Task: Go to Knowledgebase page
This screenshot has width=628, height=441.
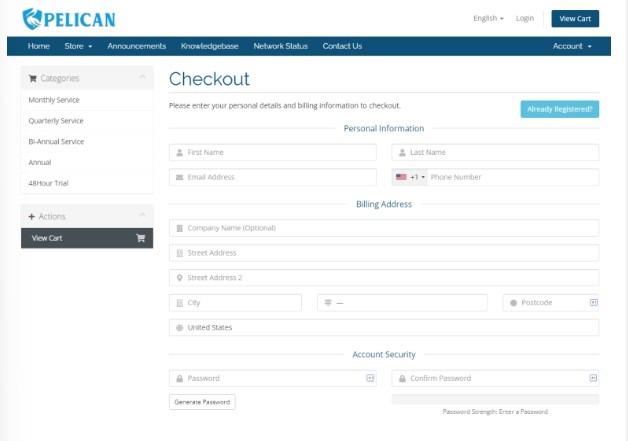Action: click(210, 46)
